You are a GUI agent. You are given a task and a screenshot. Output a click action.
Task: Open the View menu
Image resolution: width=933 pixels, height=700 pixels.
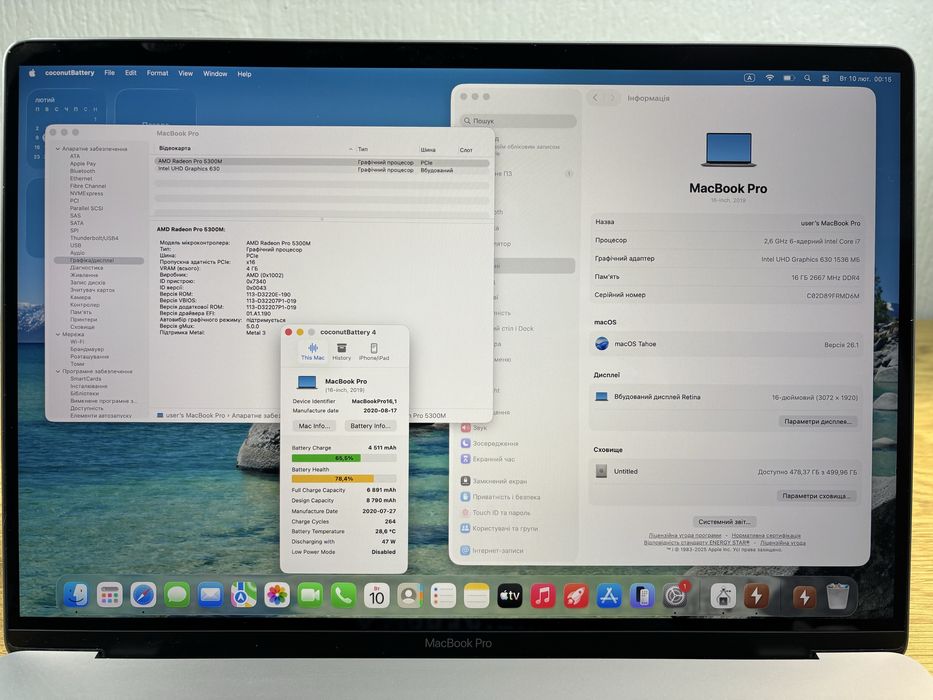(x=186, y=73)
